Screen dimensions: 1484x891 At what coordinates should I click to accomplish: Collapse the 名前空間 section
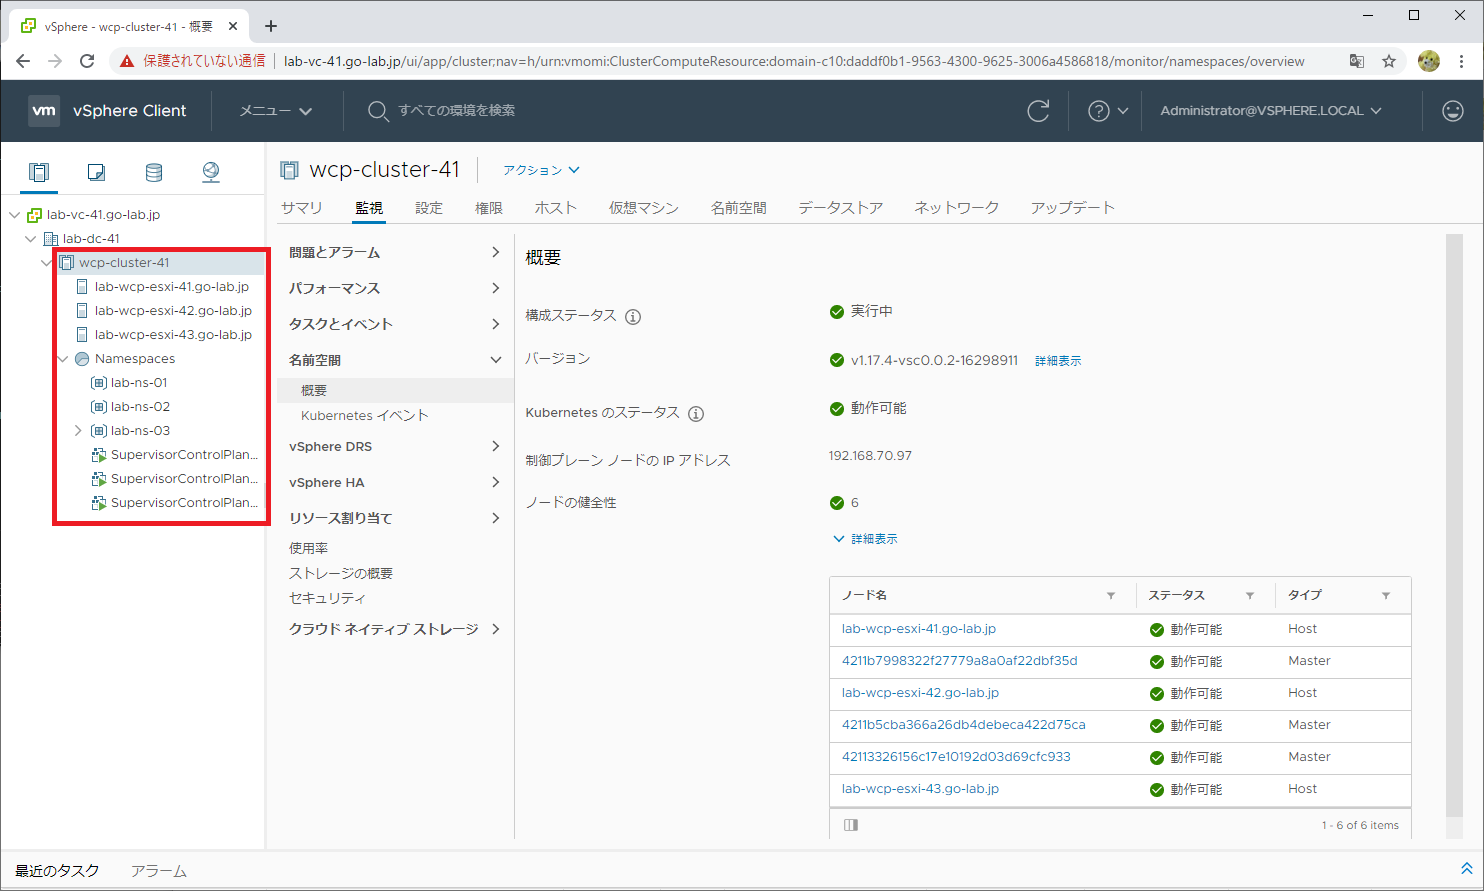[x=395, y=361]
